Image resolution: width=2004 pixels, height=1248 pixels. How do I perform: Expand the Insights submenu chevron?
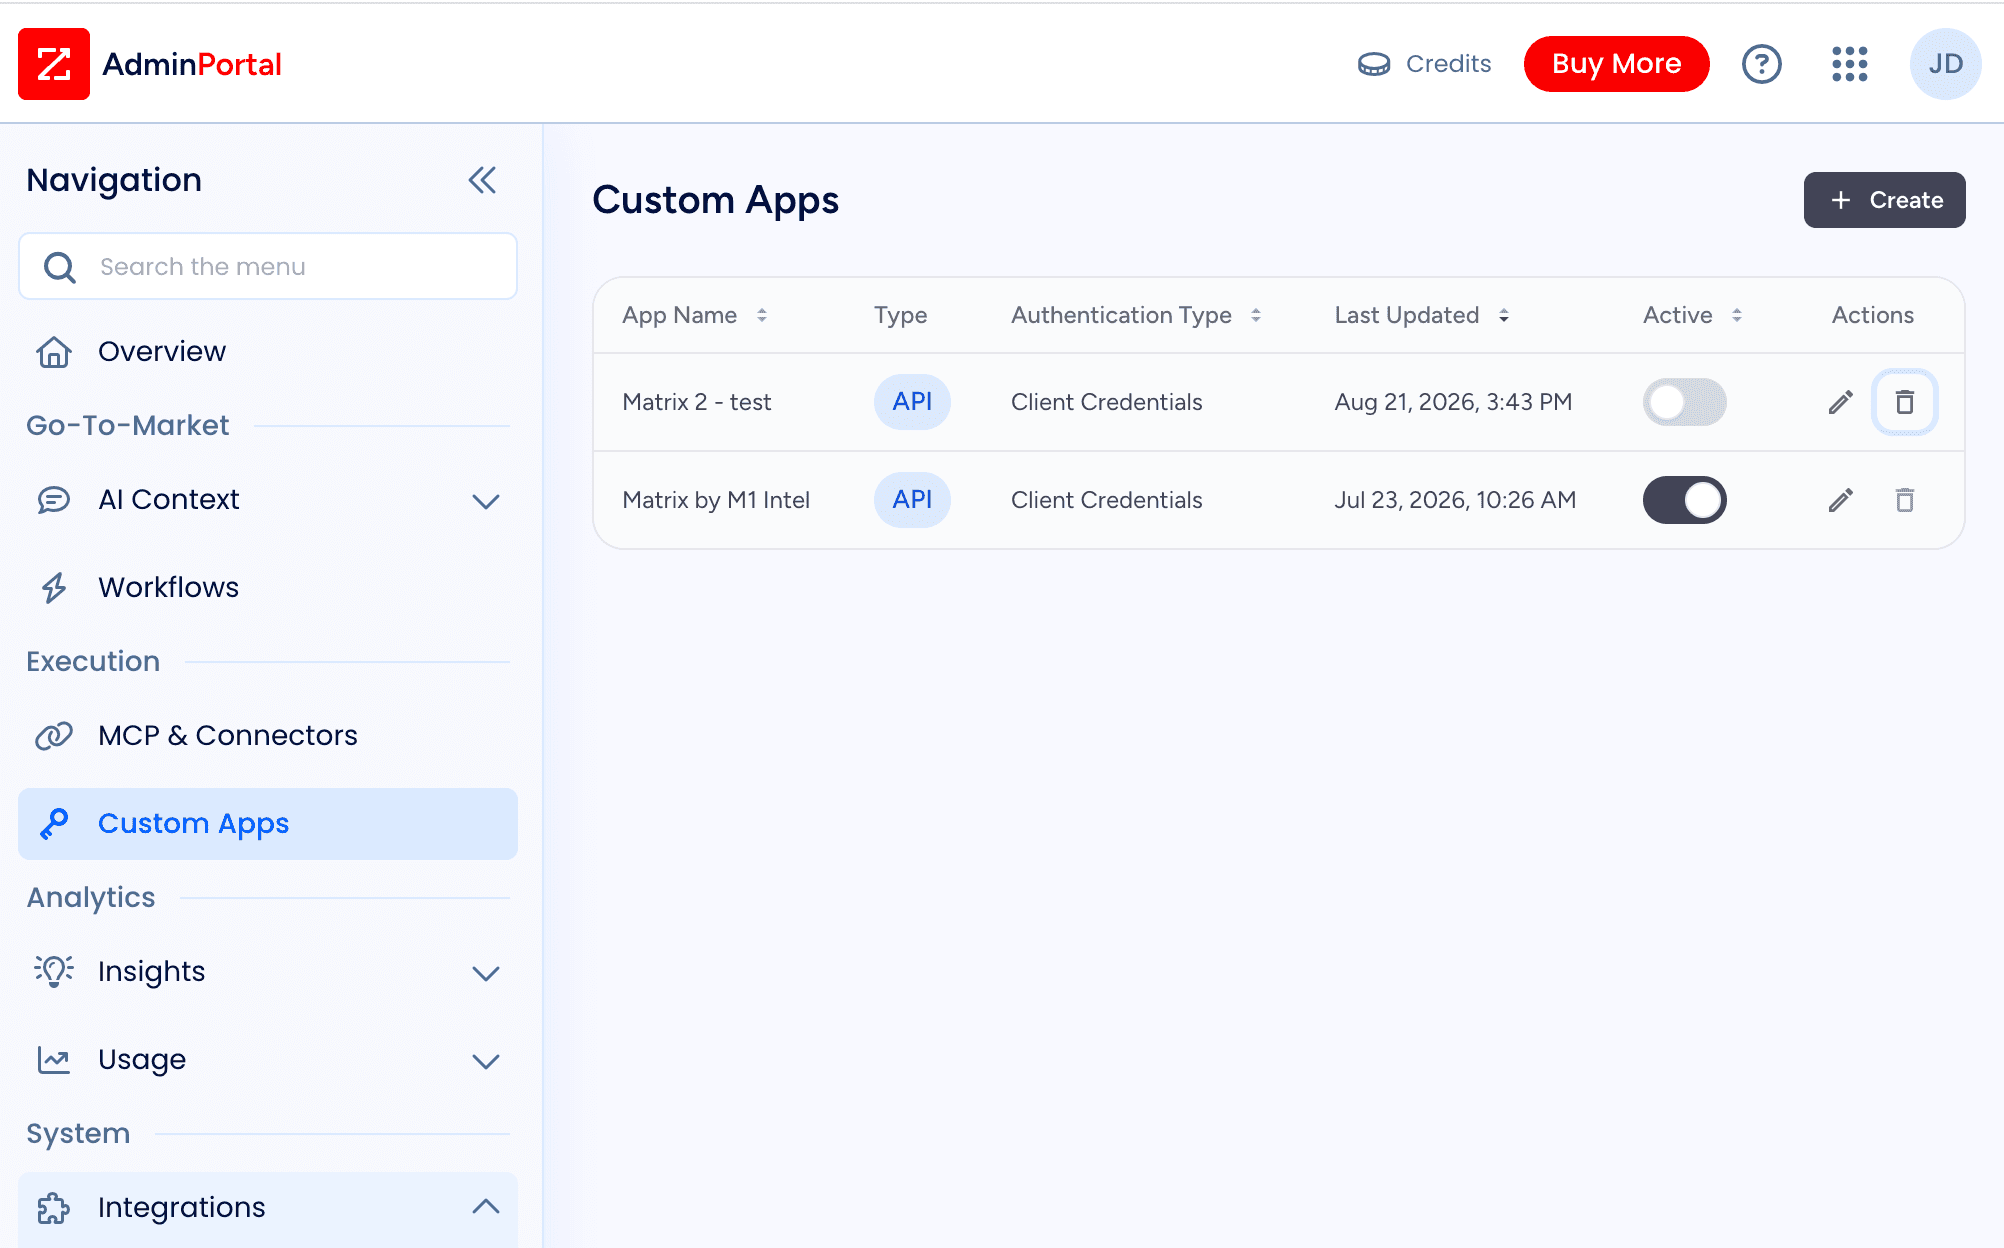coord(486,973)
